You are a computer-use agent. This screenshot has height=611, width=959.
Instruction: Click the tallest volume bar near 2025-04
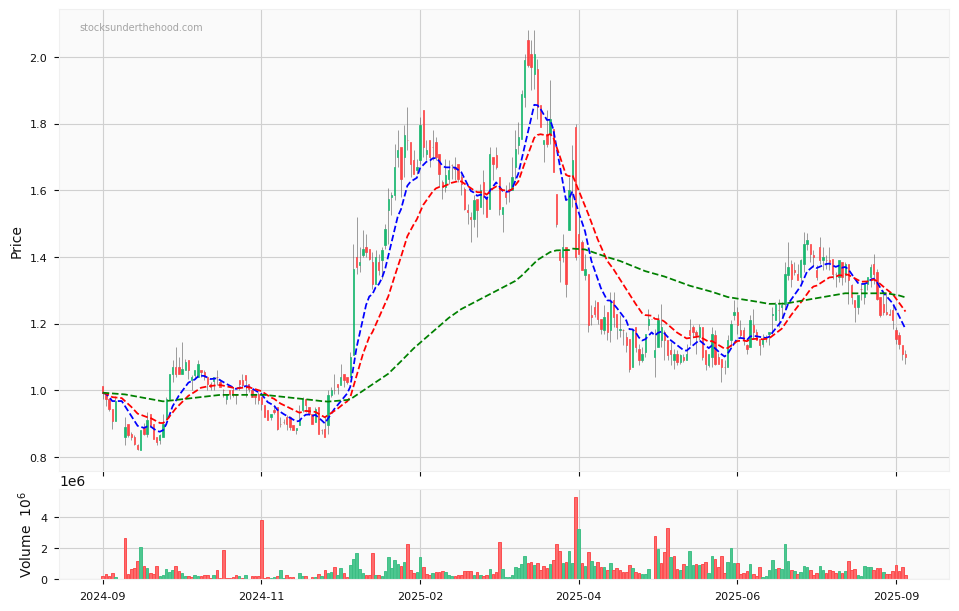pos(576,538)
